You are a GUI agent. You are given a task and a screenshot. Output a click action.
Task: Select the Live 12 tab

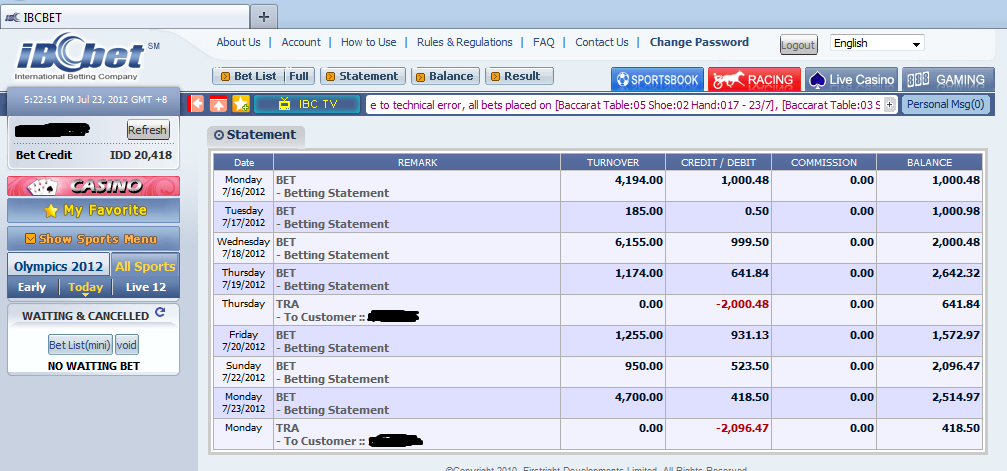146,287
